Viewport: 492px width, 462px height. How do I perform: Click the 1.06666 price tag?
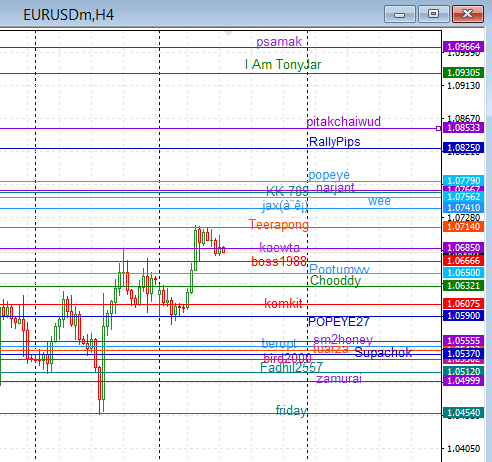pos(463,261)
